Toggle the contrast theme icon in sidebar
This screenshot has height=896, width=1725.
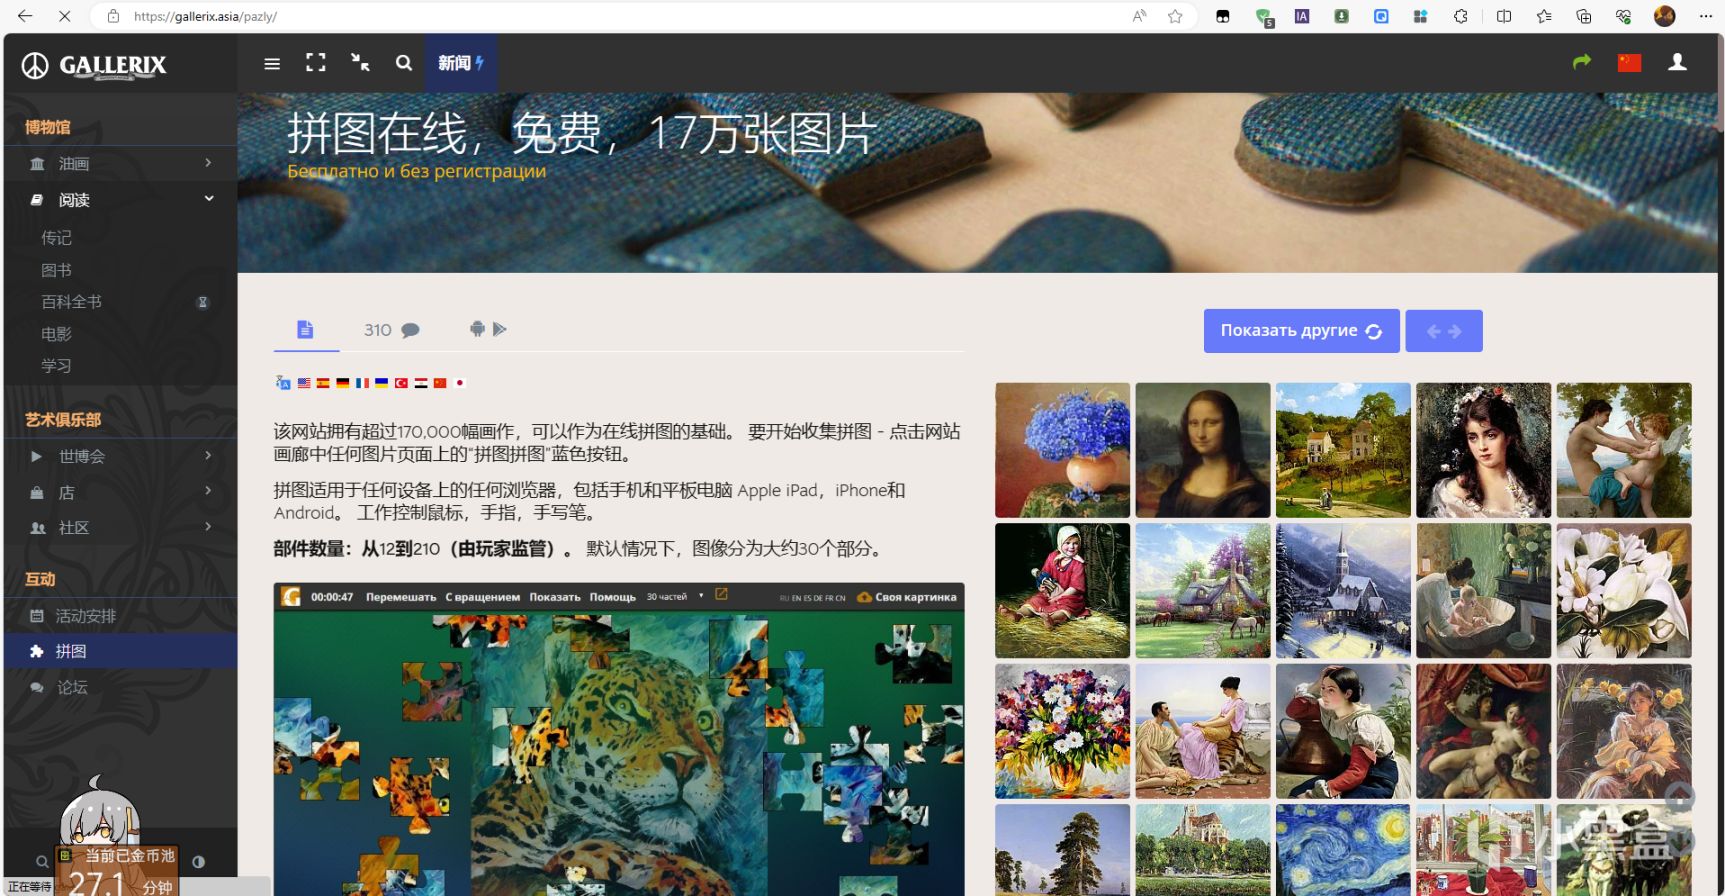pos(198,861)
